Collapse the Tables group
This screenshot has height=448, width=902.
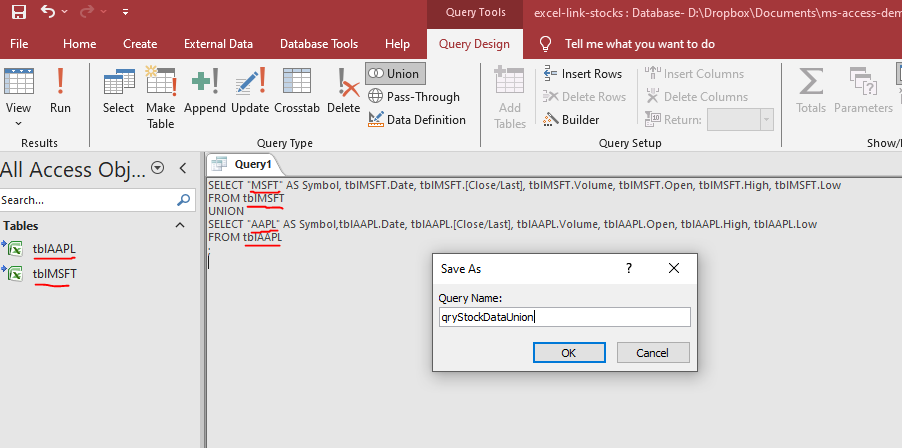tap(180, 225)
